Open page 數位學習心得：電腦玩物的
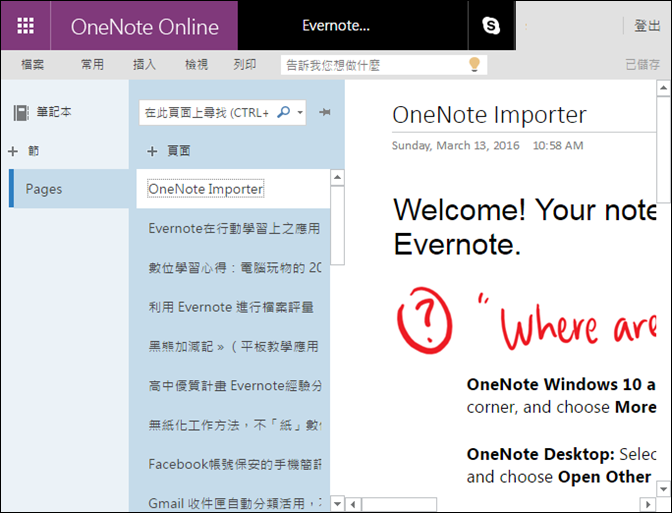Image resolution: width=672 pixels, height=513 pixels. [x=233, y=268]
